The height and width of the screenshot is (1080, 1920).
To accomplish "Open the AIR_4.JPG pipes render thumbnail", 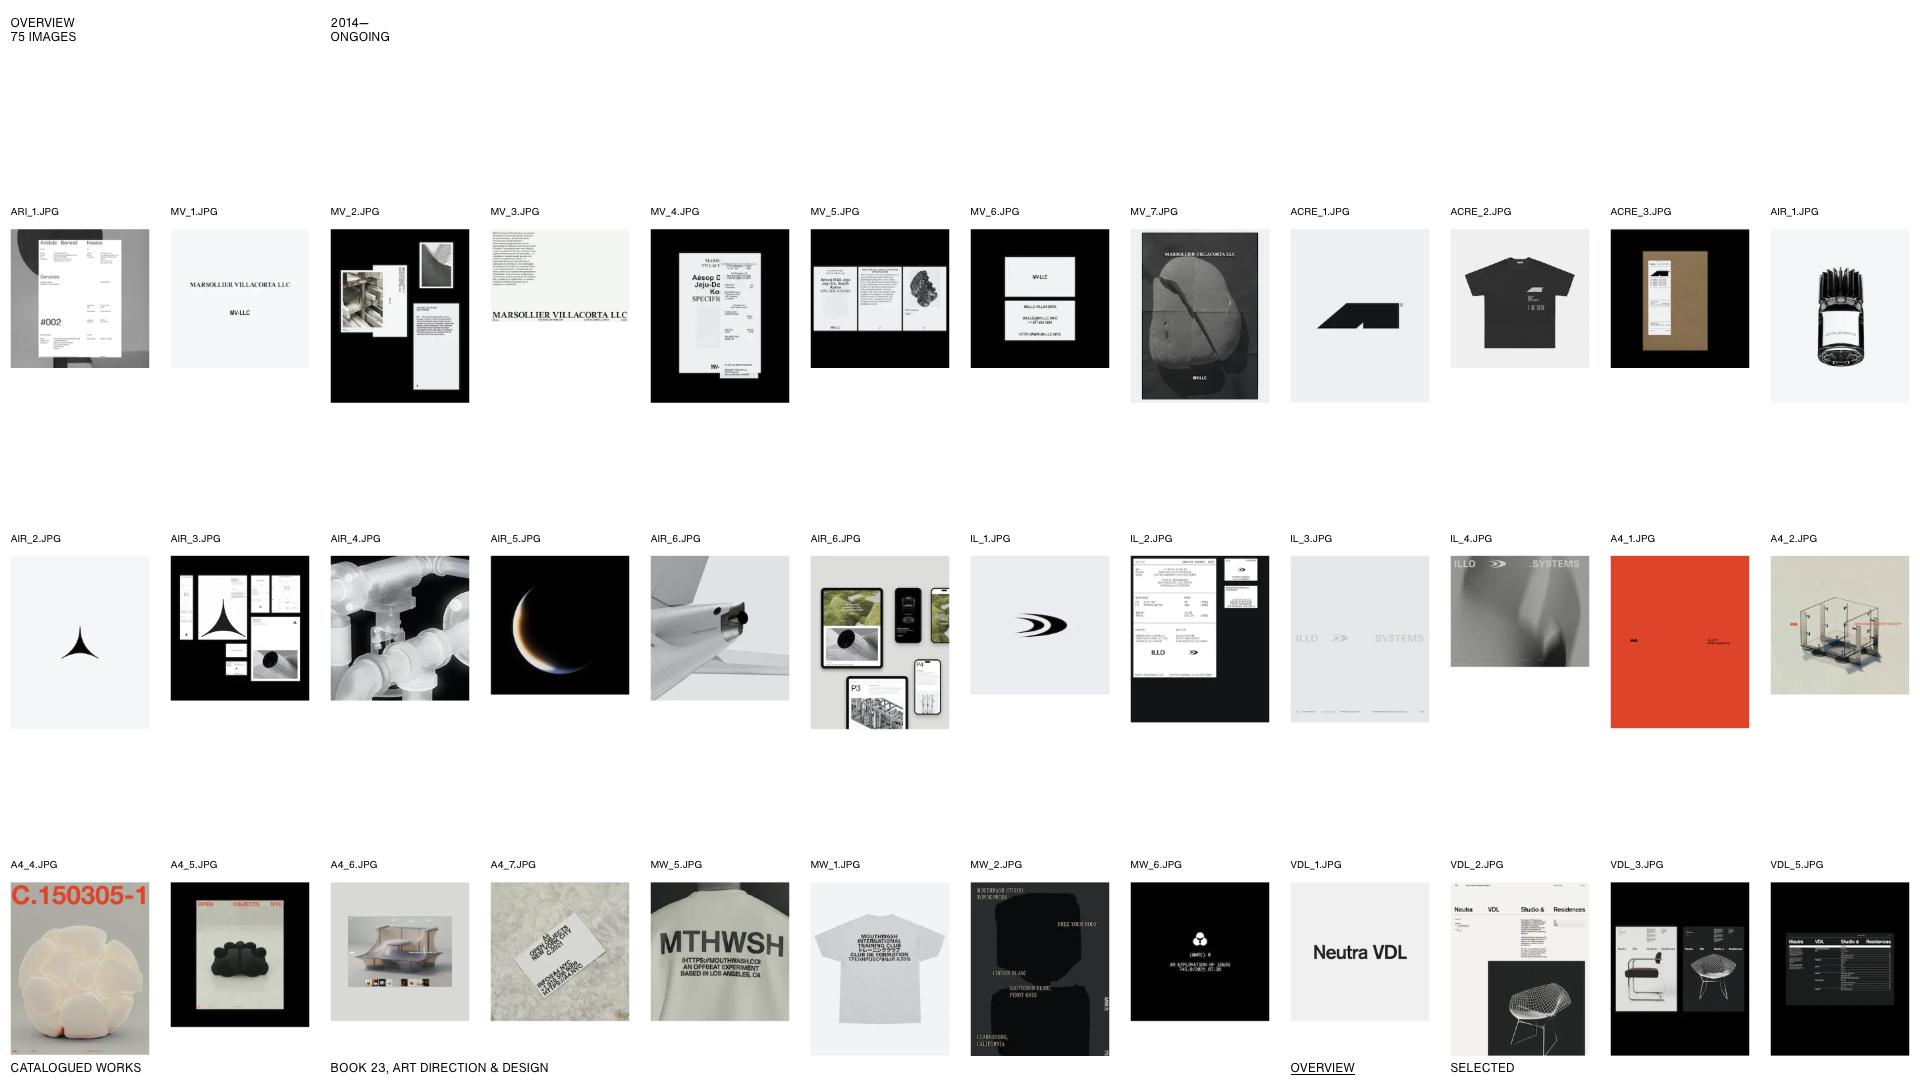I will 400,628.
